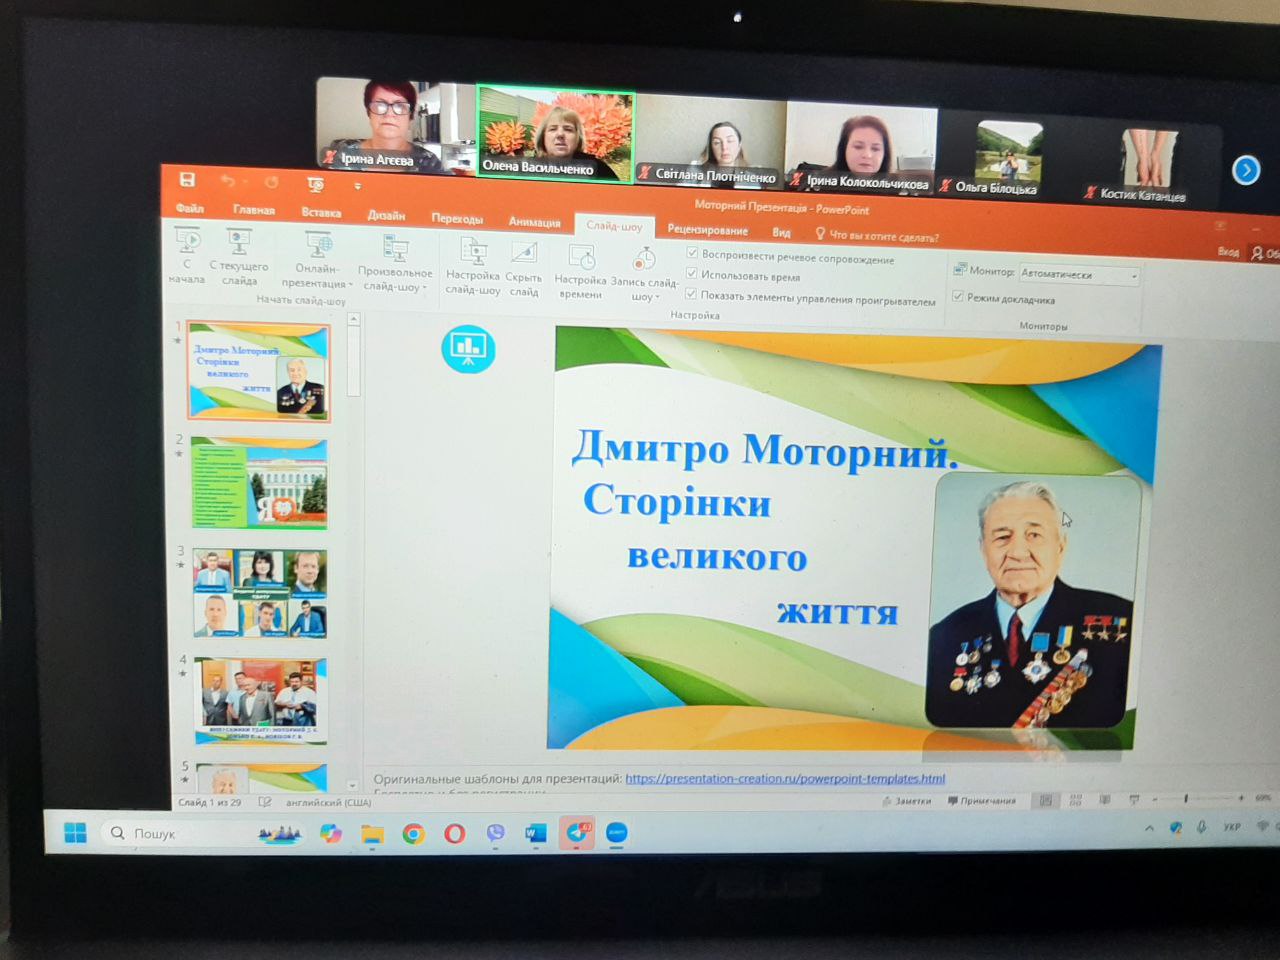1280x960 pixels.
Task: Switch to the Переходы ribbon tab
Action: pyautogui.click(x=457, y=218)
